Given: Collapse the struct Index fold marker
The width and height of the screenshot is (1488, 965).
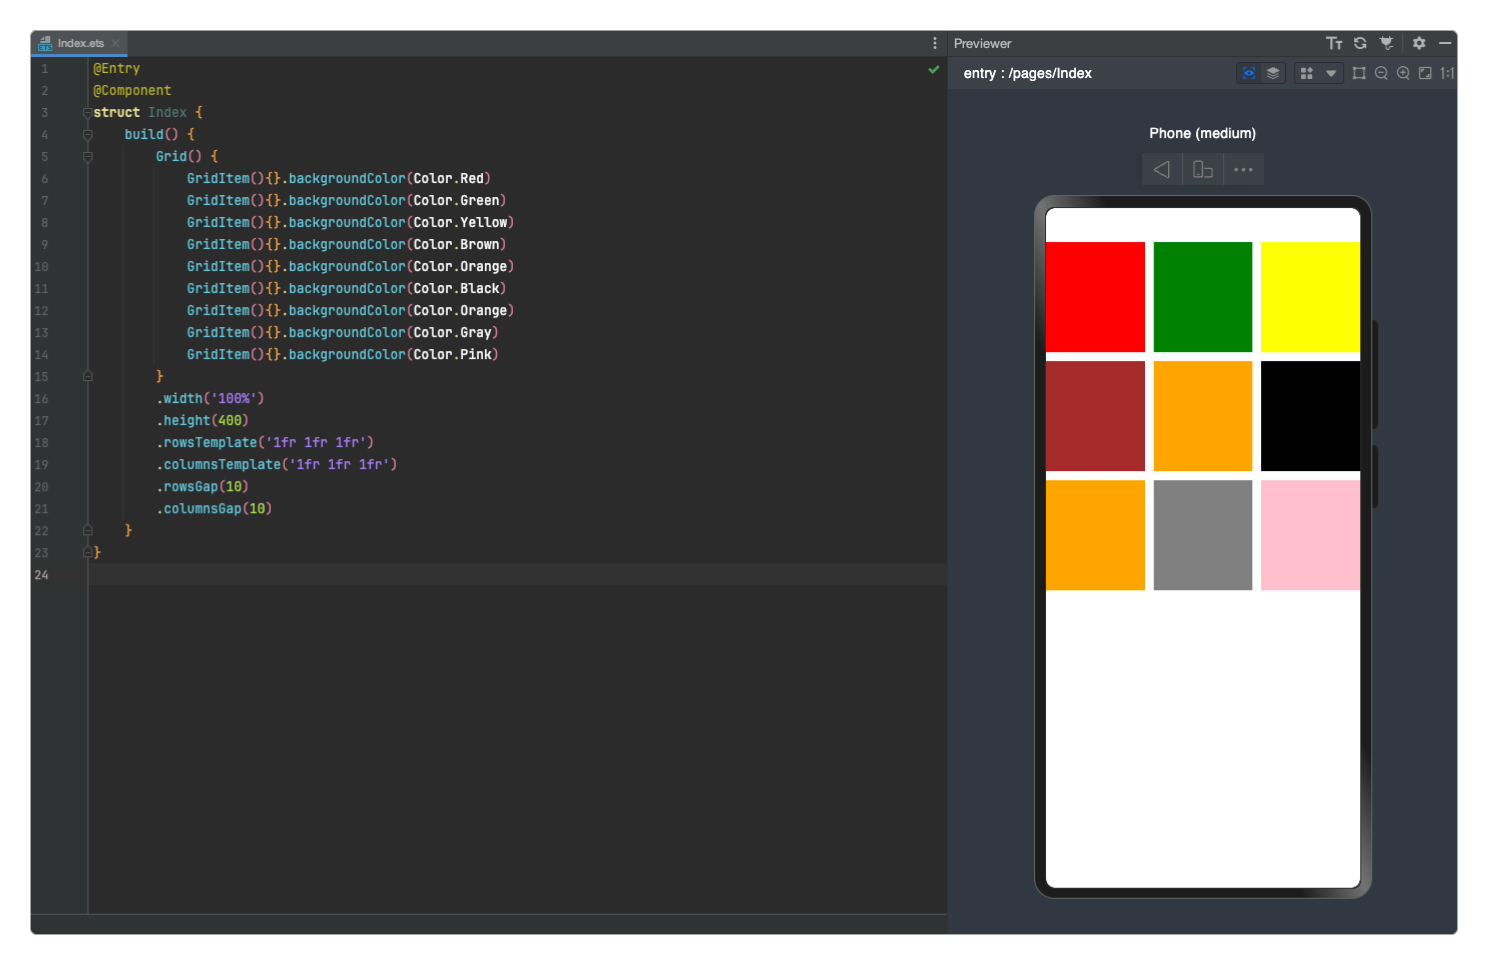Looking at the screenshot, I should [87, 113].
